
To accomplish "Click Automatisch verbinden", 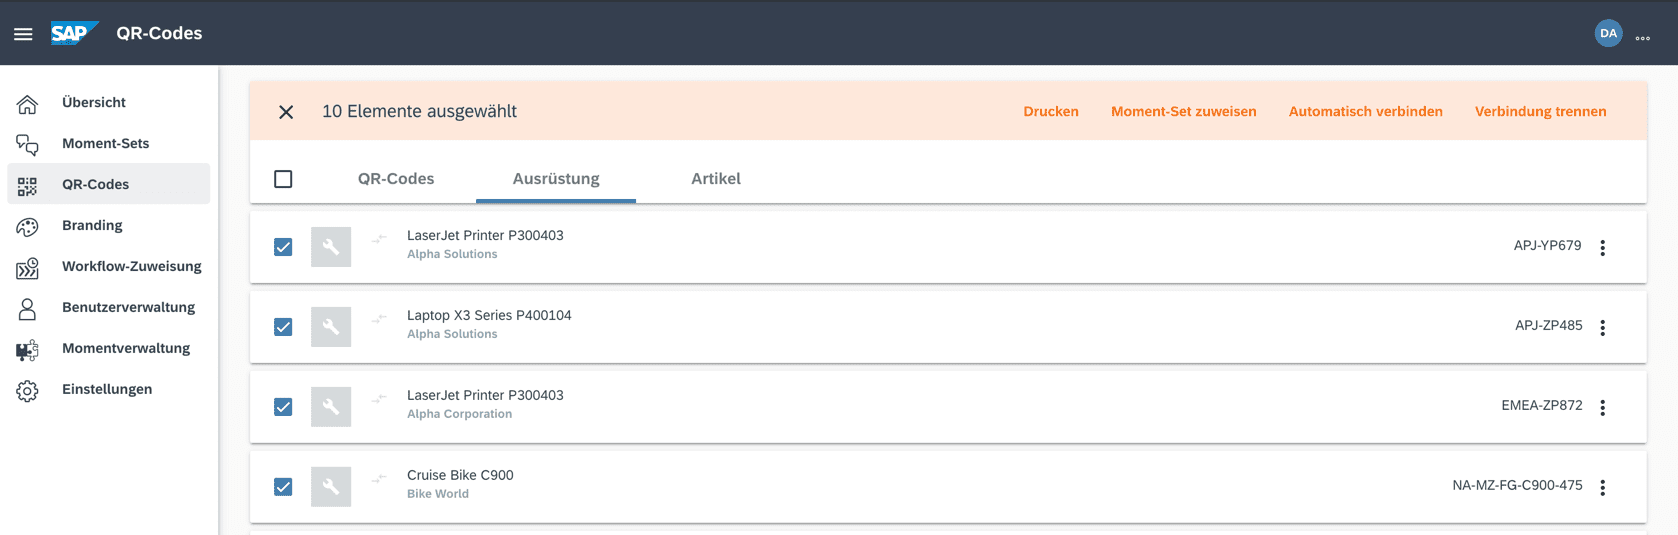I will point(1365,112).
